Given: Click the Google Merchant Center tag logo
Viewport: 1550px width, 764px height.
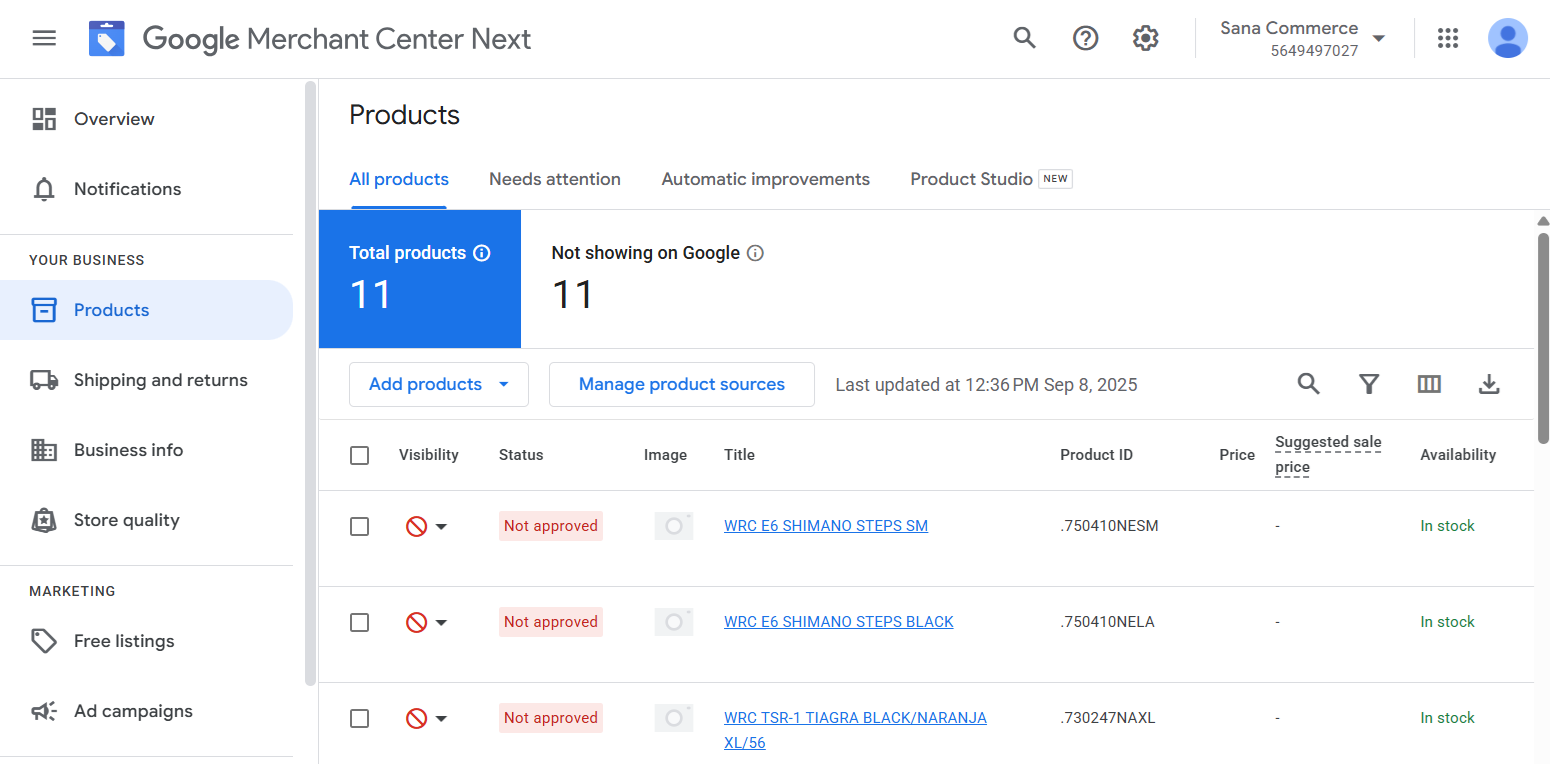Looking at the screenshot, I should point(107,39).
